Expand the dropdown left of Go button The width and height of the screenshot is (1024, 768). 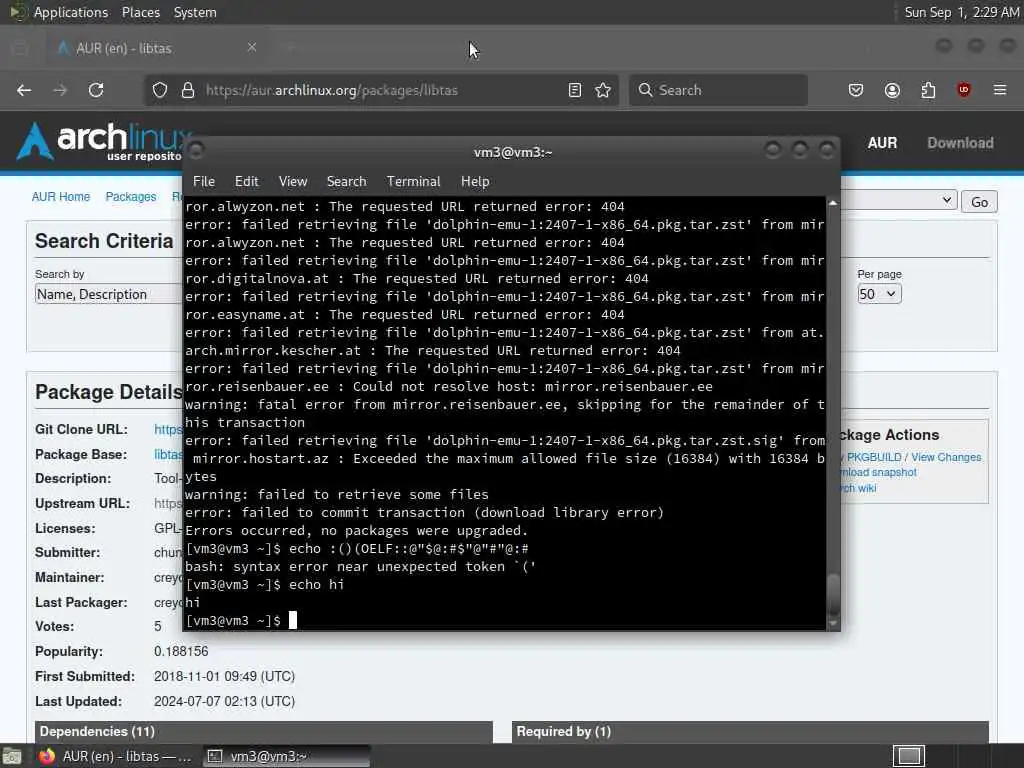click(x=899, y=200)
